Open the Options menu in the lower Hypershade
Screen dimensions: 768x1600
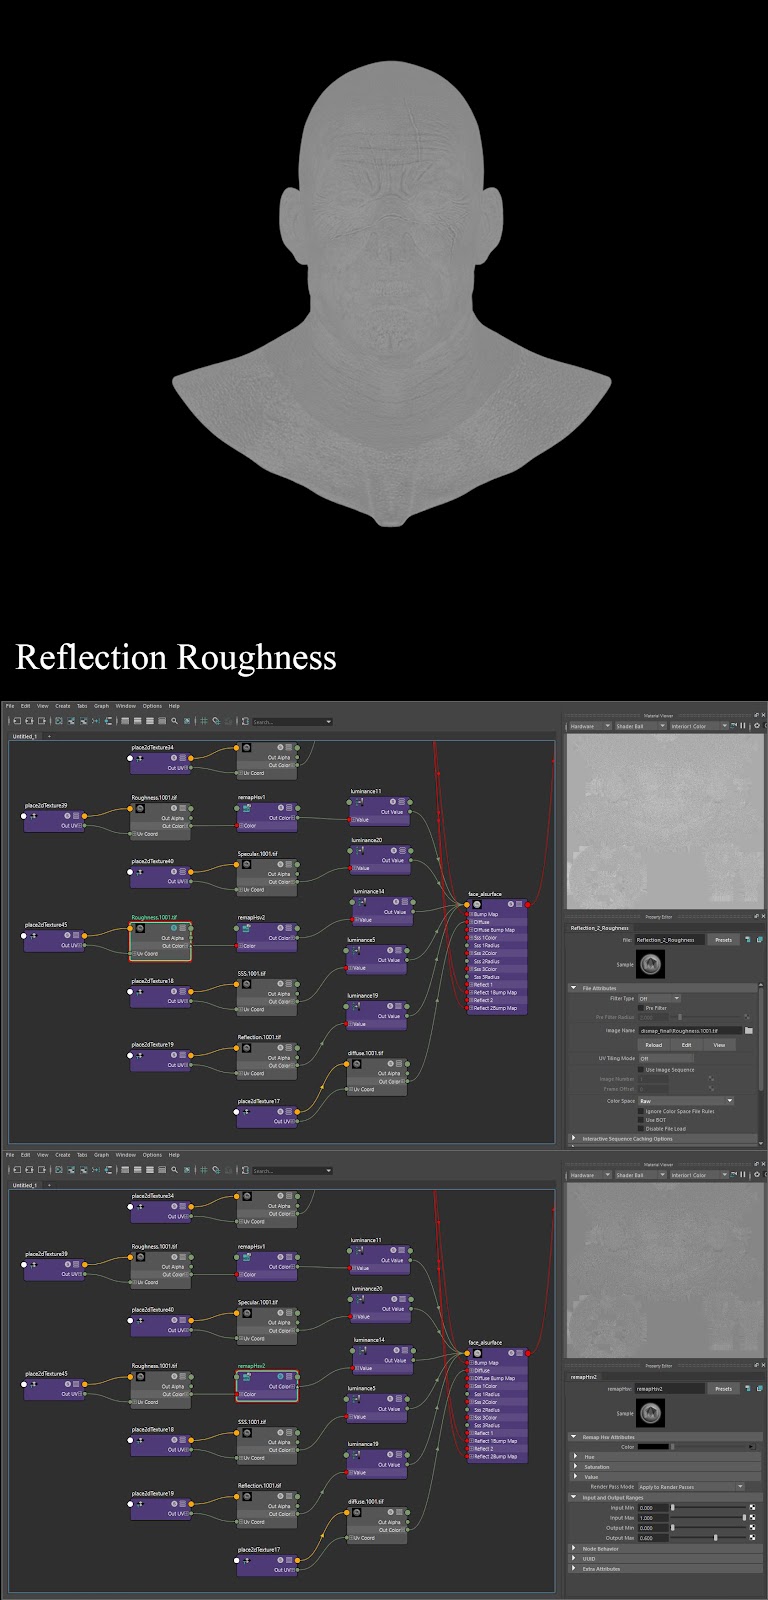pos(152,1155)
